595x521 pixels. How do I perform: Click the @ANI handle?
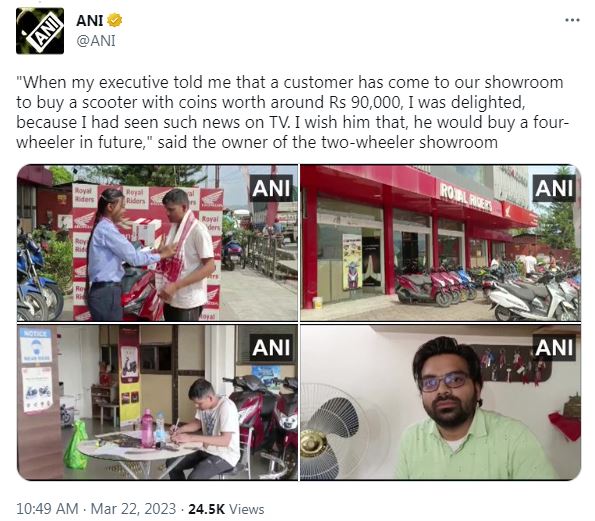96,41
